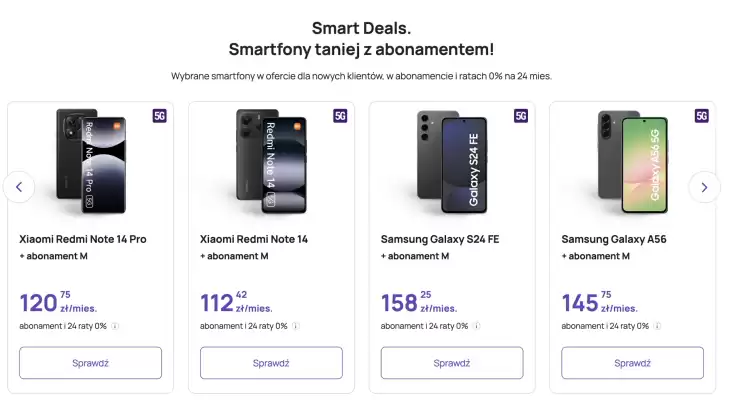
Task: Open Samsung Galaxy A56 phone image
Action: [633, 161]
